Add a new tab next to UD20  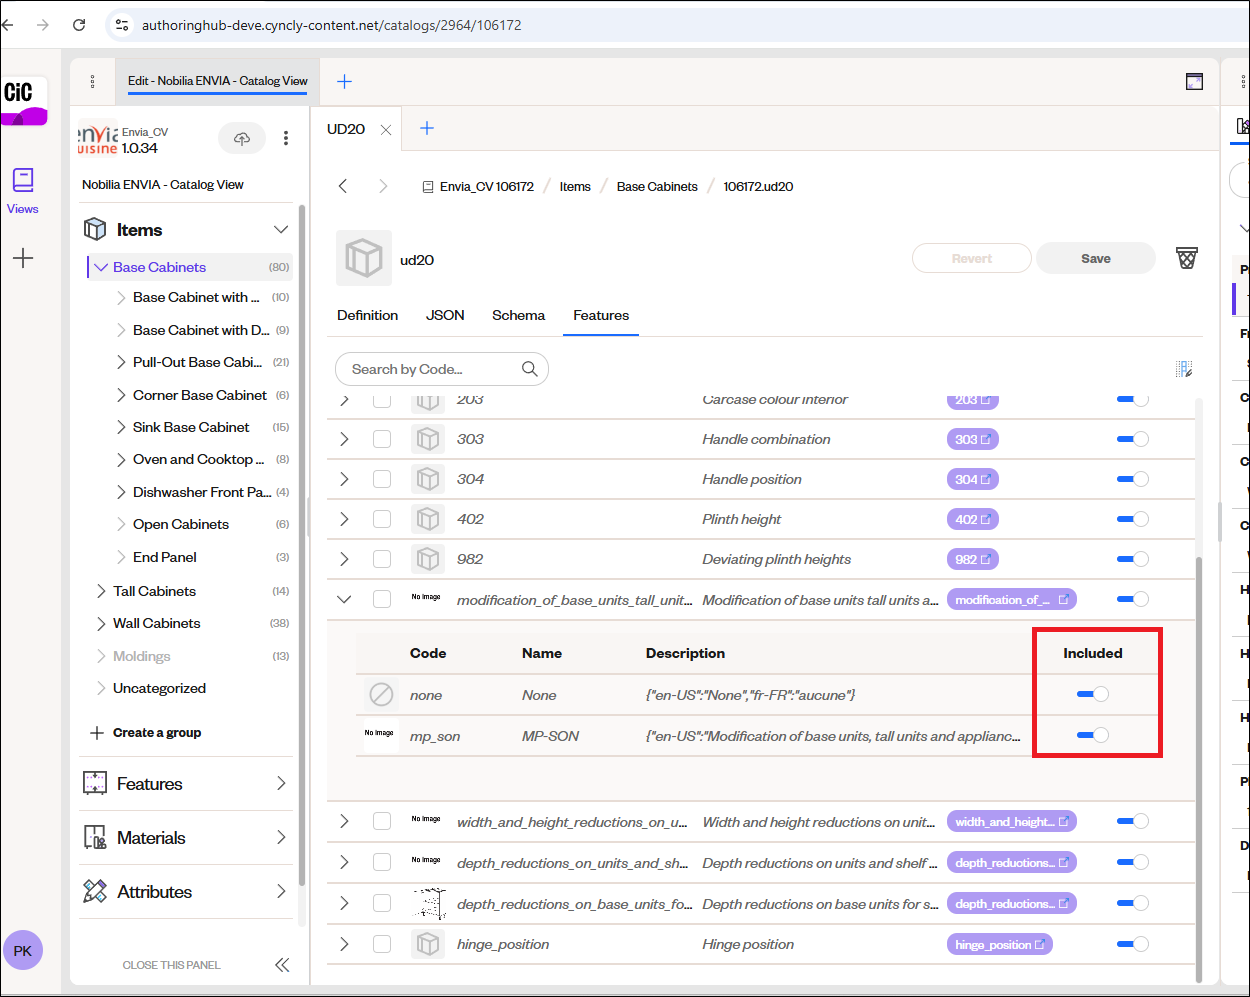(x=427, y=128)
